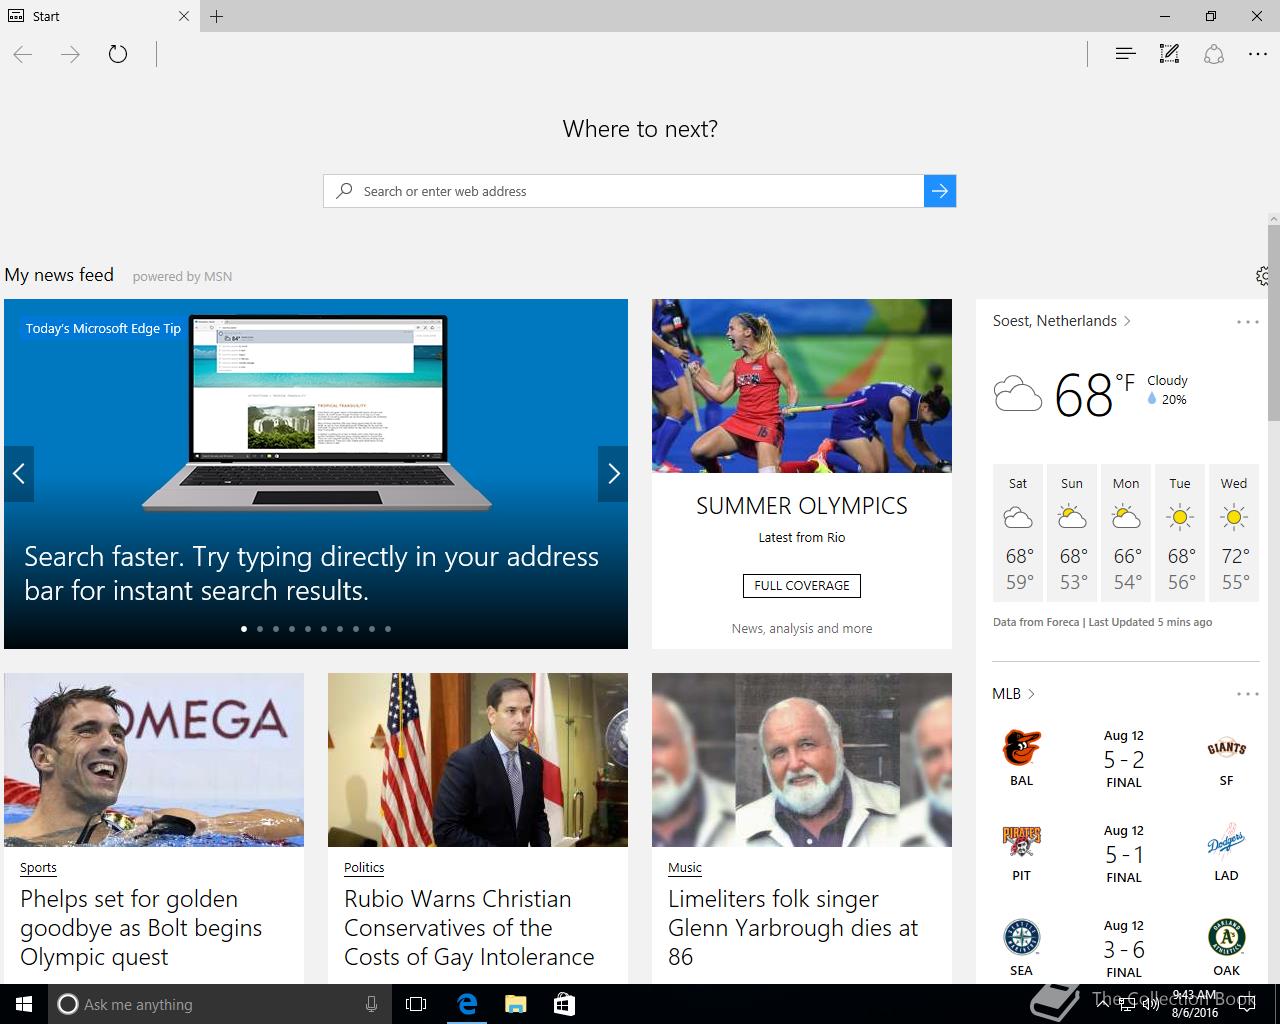Select the Tuesday forecast column
Image resolution: width=1280 pixels, height=1024 pixels.
[1180, 533]
